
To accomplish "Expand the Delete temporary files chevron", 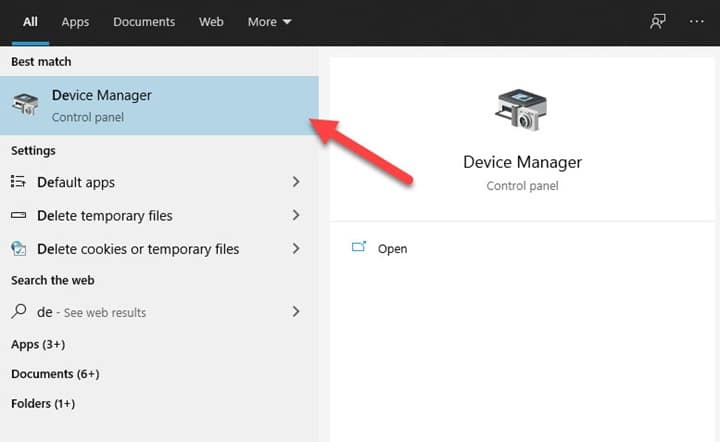I will point(296,215).
